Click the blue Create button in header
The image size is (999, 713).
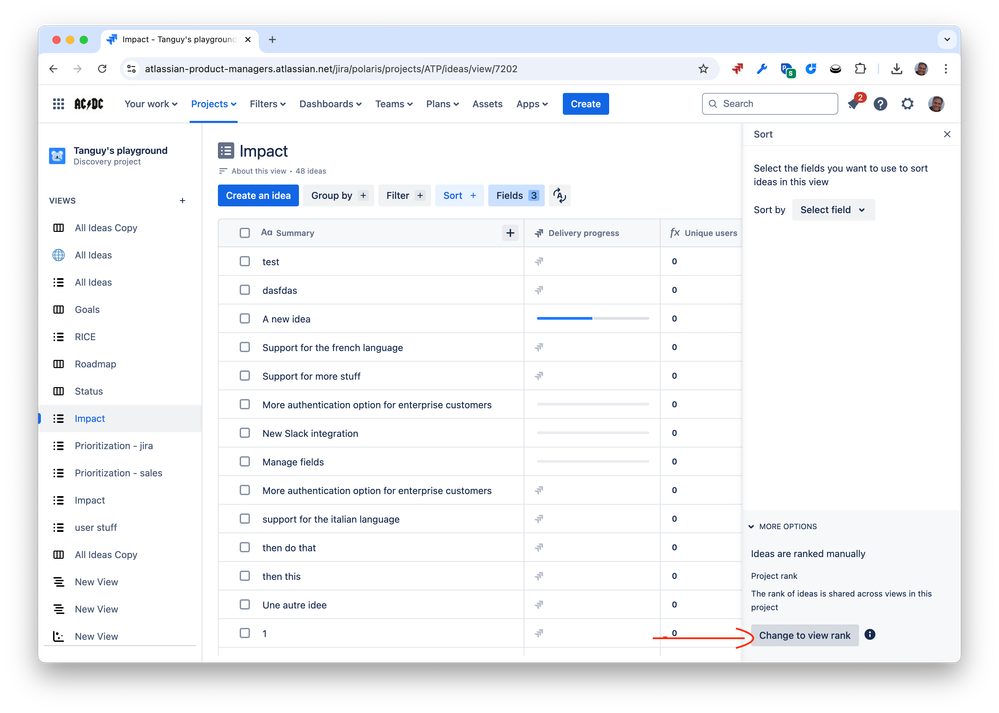(x=586, y=104)
